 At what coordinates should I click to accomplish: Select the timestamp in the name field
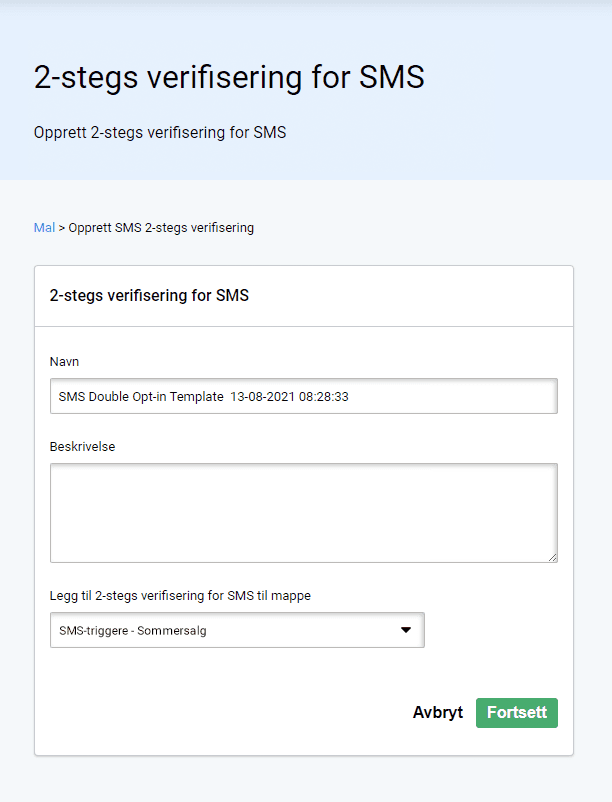(x=280, y=396)
